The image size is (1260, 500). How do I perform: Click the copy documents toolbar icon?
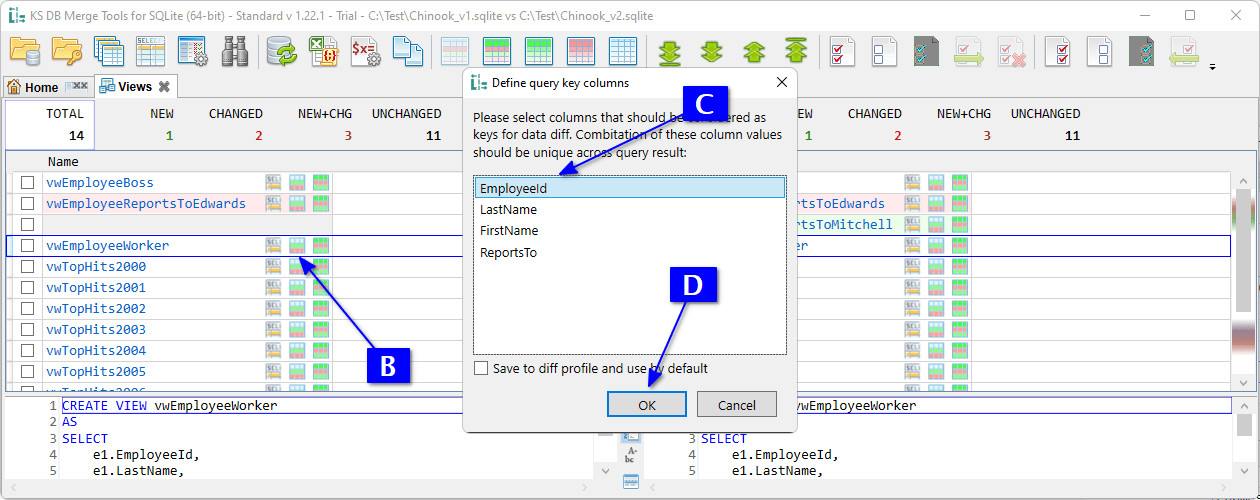tap(407, 50)
